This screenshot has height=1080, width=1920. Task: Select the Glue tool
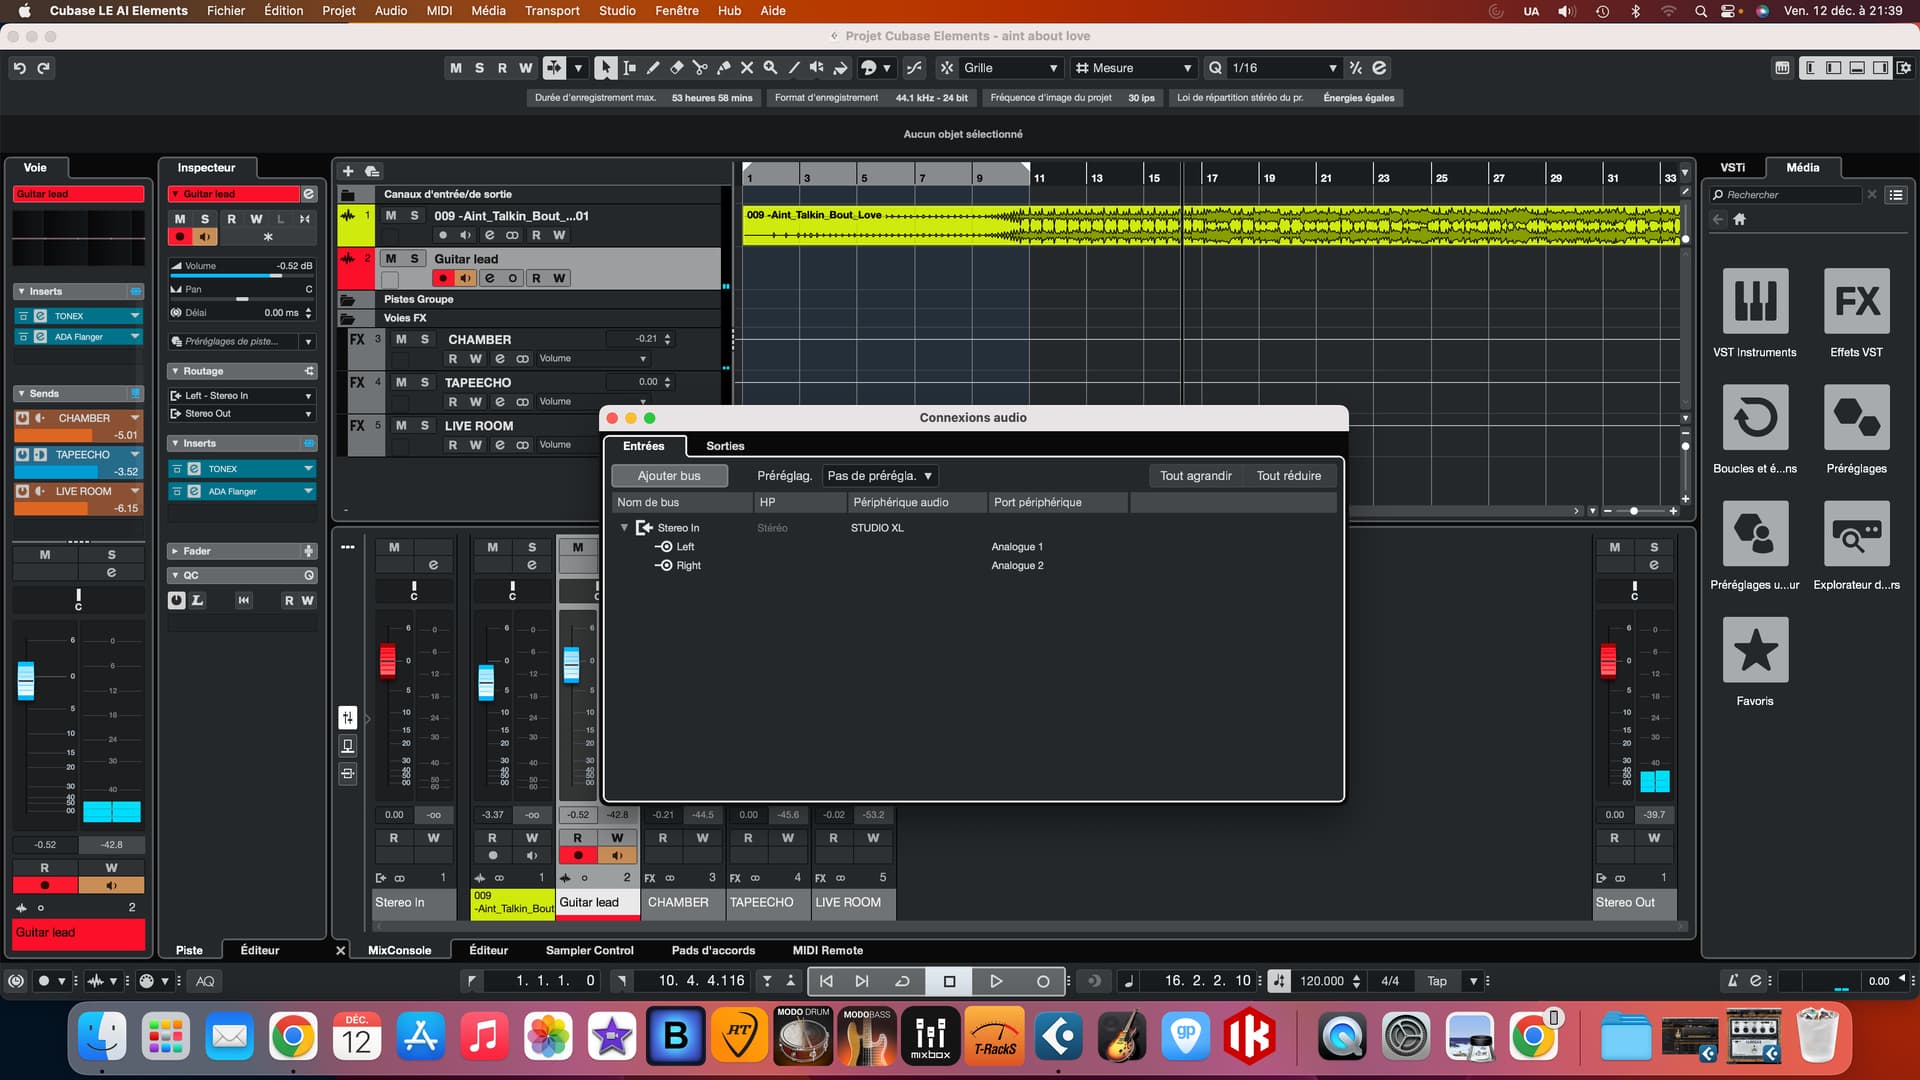(723, 68)
